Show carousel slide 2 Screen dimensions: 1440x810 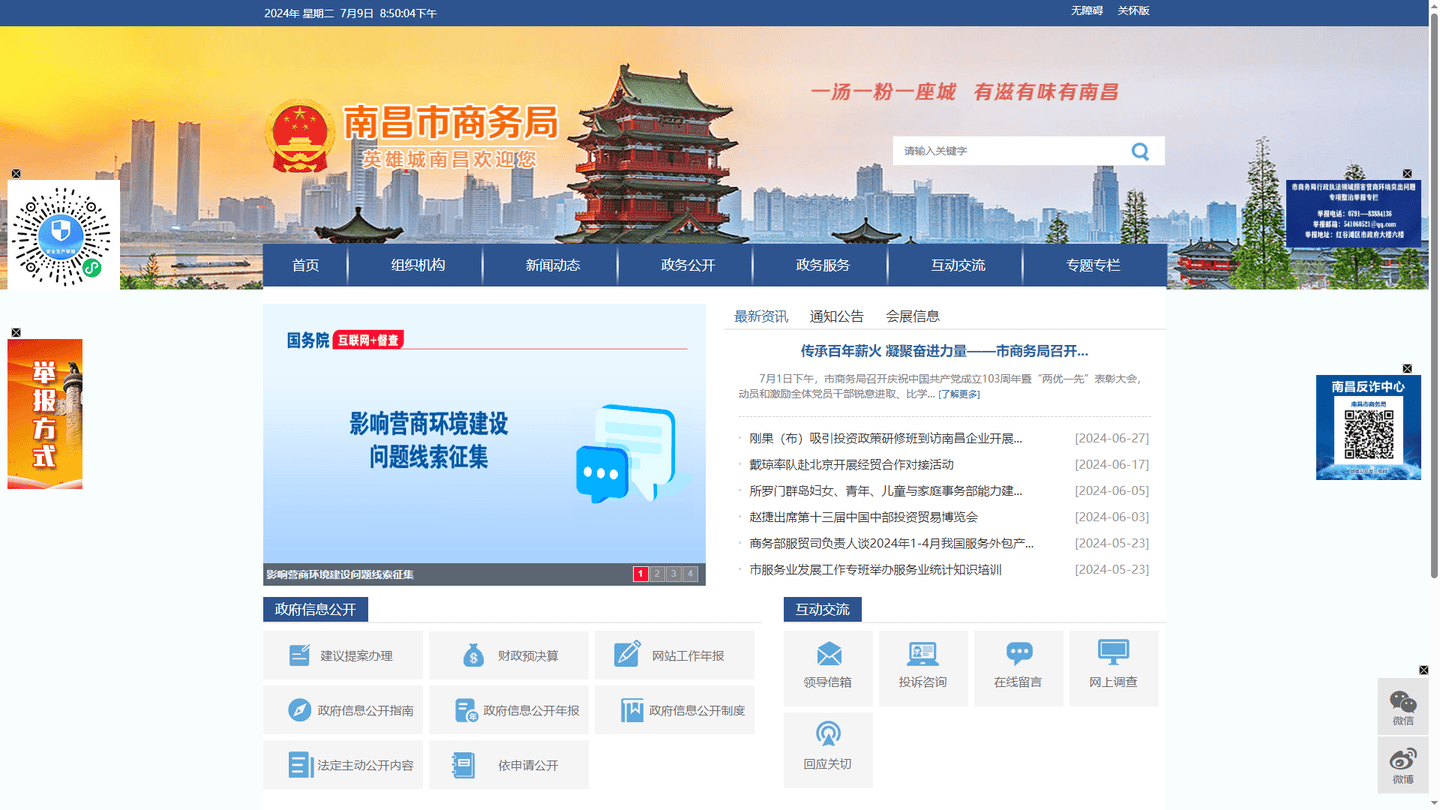click(657, 574)
